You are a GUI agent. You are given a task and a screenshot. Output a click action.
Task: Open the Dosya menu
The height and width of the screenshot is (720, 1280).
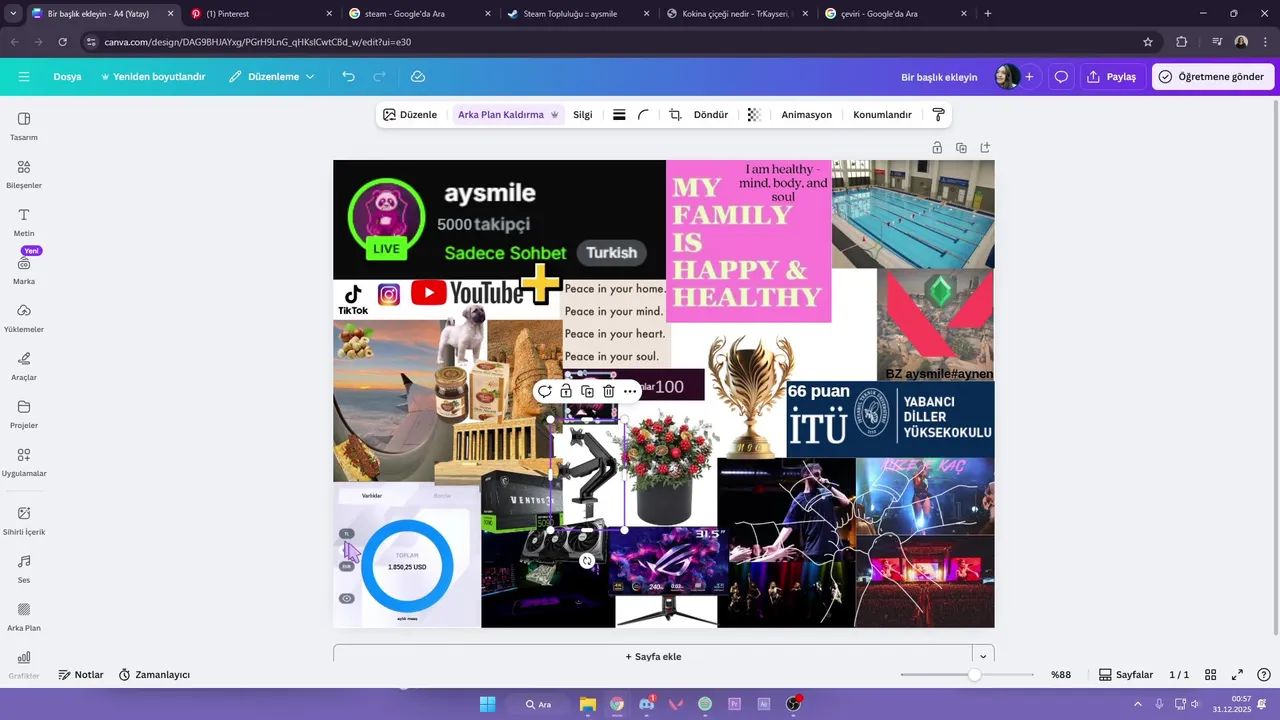67,77
